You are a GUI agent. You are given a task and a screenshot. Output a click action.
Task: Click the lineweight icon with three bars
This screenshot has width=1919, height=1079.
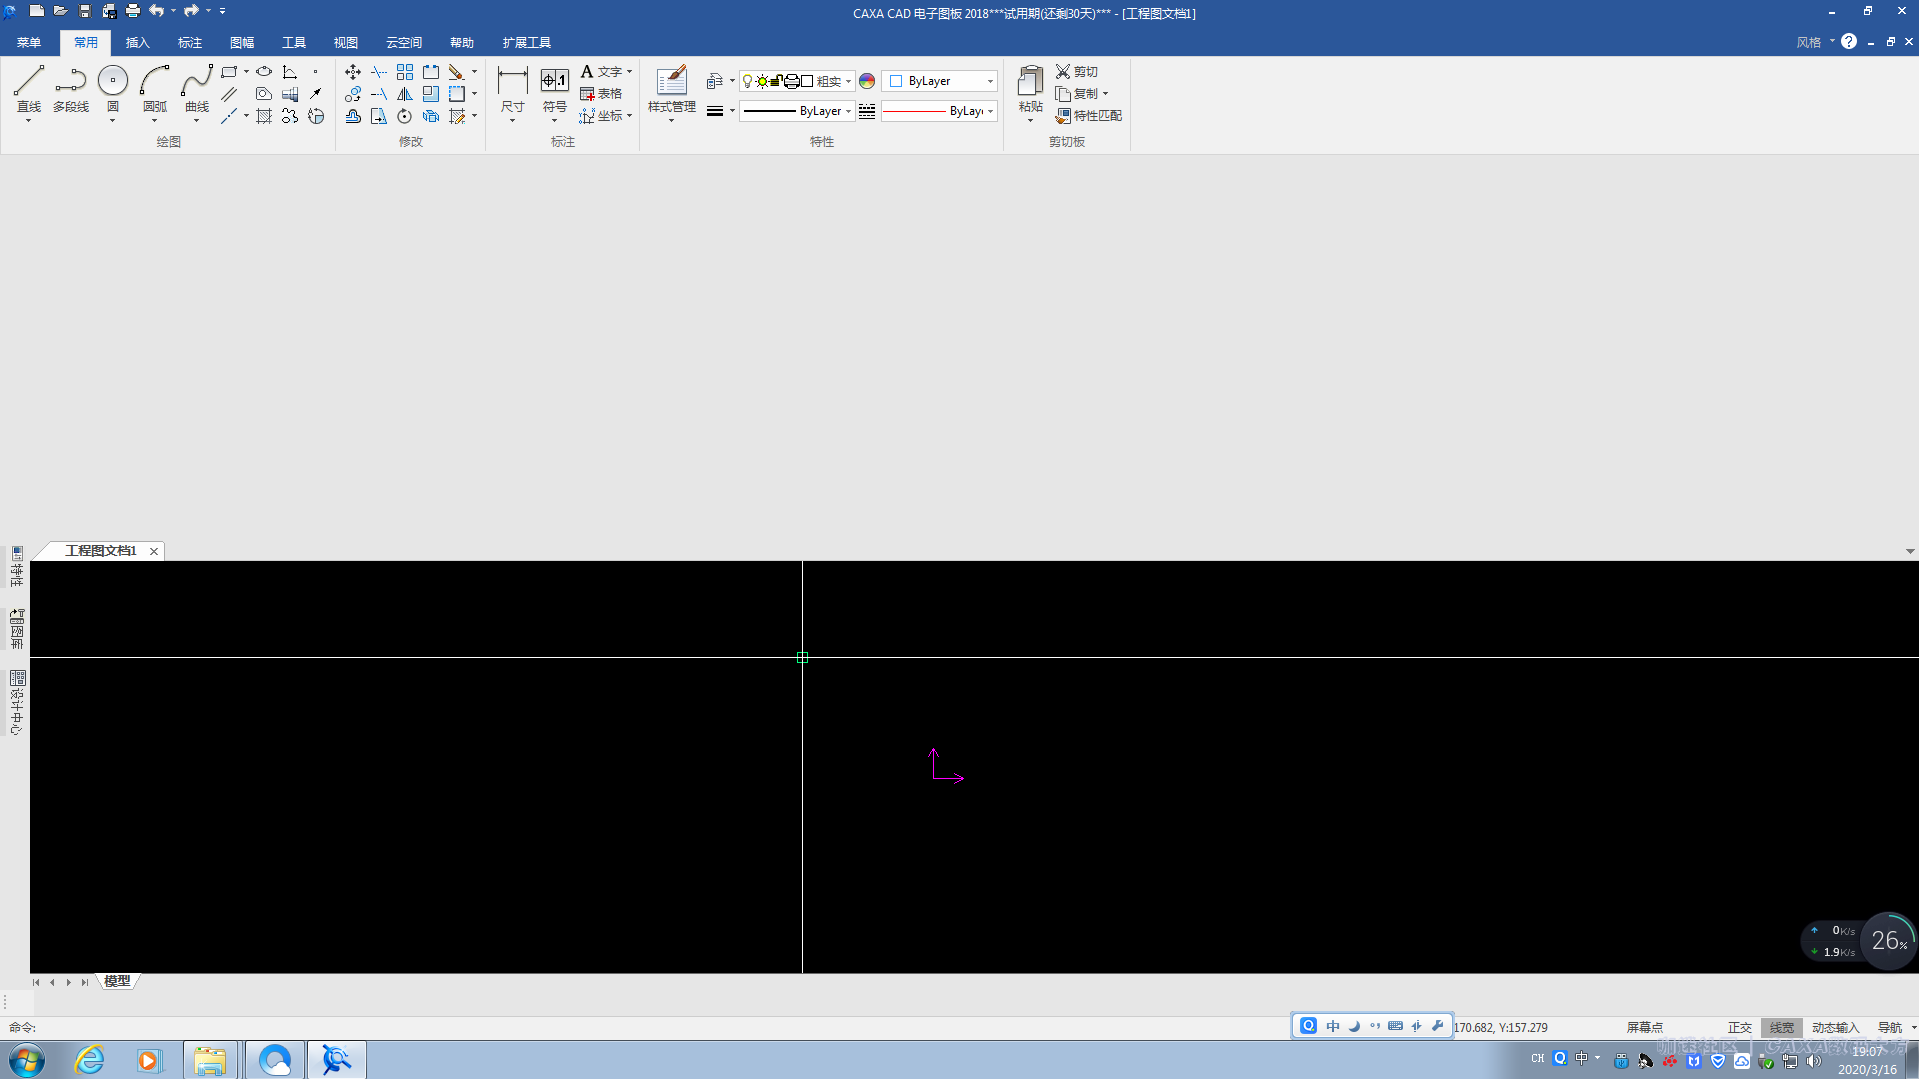tap(715, 111)
